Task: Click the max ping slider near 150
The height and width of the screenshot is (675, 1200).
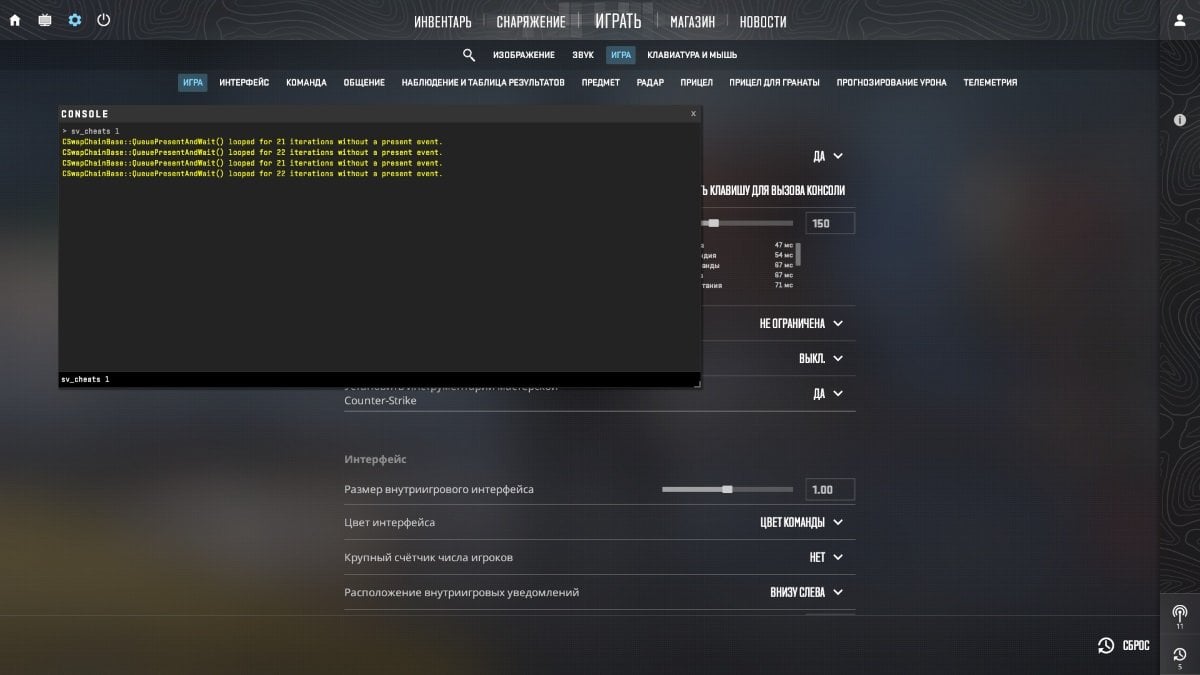Action: (748, 223)
